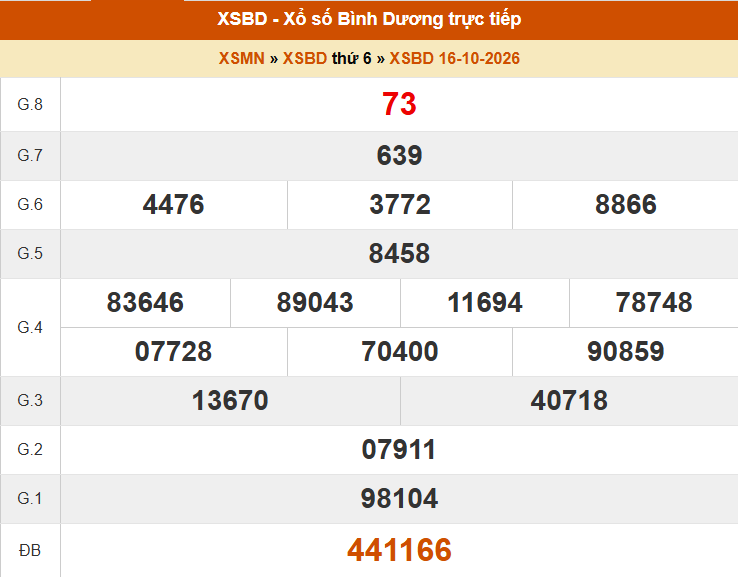Select the ĐB jackpot number 441166

pos(399,550)
